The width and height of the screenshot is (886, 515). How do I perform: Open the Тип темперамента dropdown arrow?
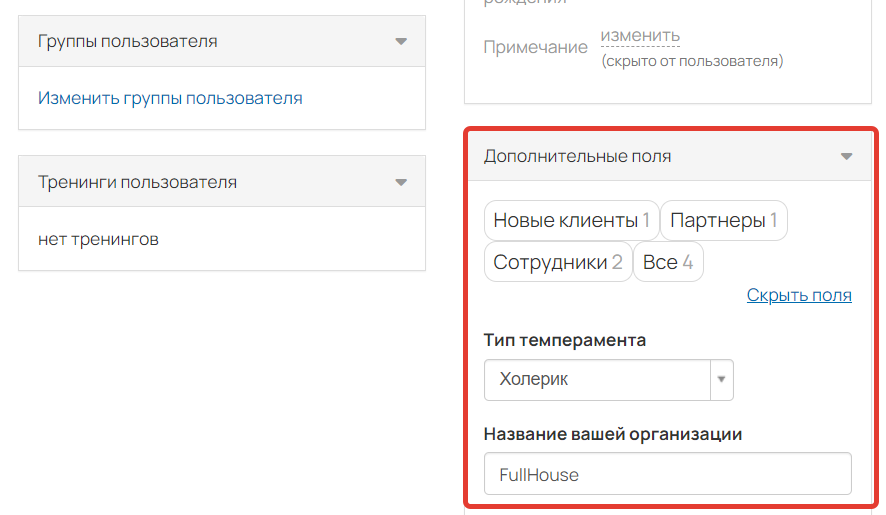pyautogui.click(x=722, y=379)
